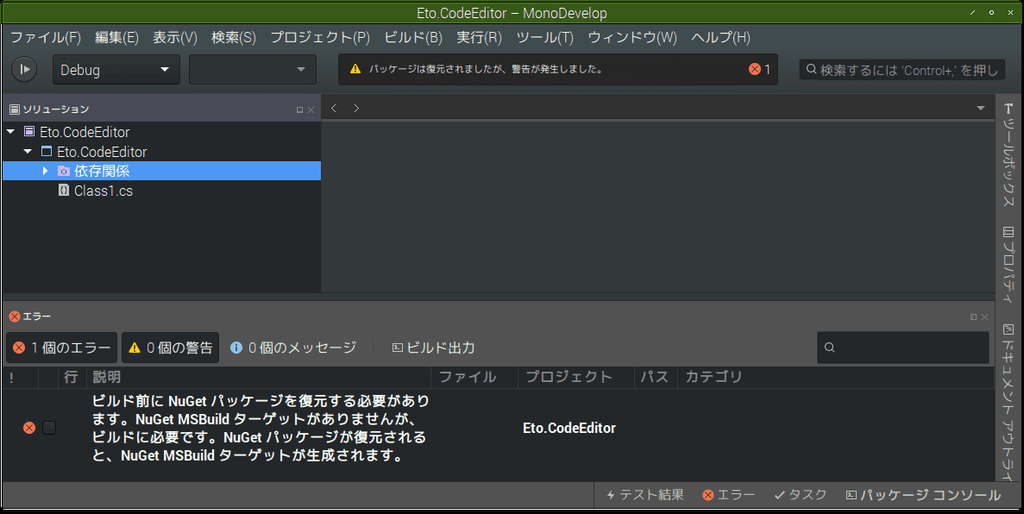1024x514 pixels.
Task: Close the ソリューション pad
Action: point(311,110)
